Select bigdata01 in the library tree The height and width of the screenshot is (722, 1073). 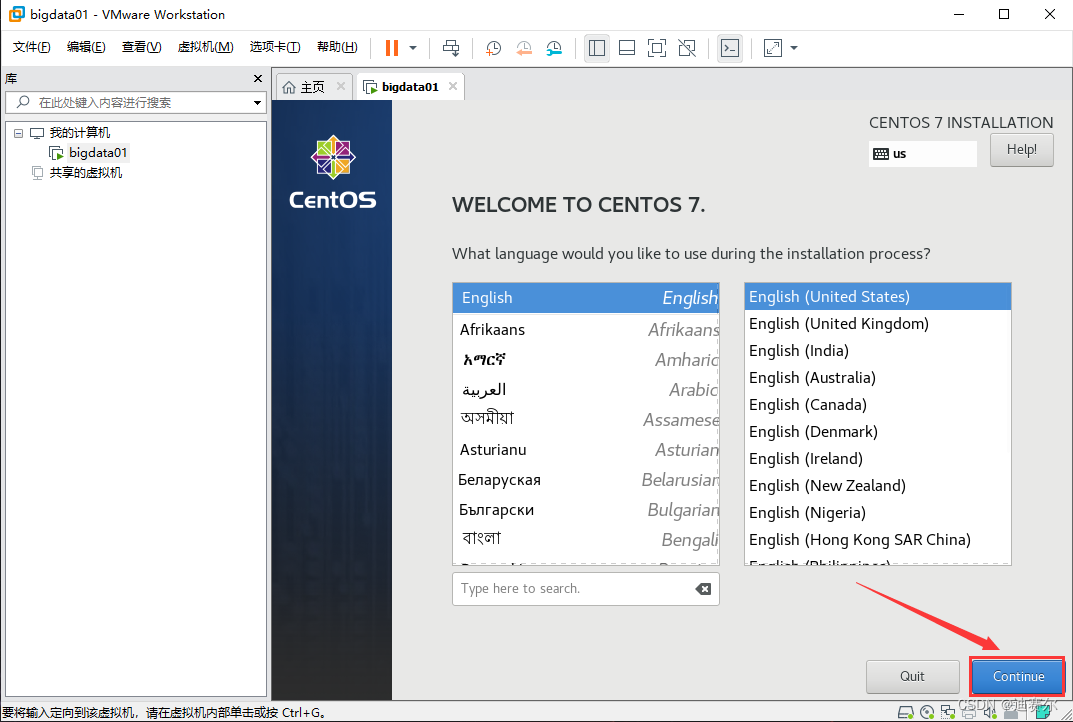[x=98, y=153]
